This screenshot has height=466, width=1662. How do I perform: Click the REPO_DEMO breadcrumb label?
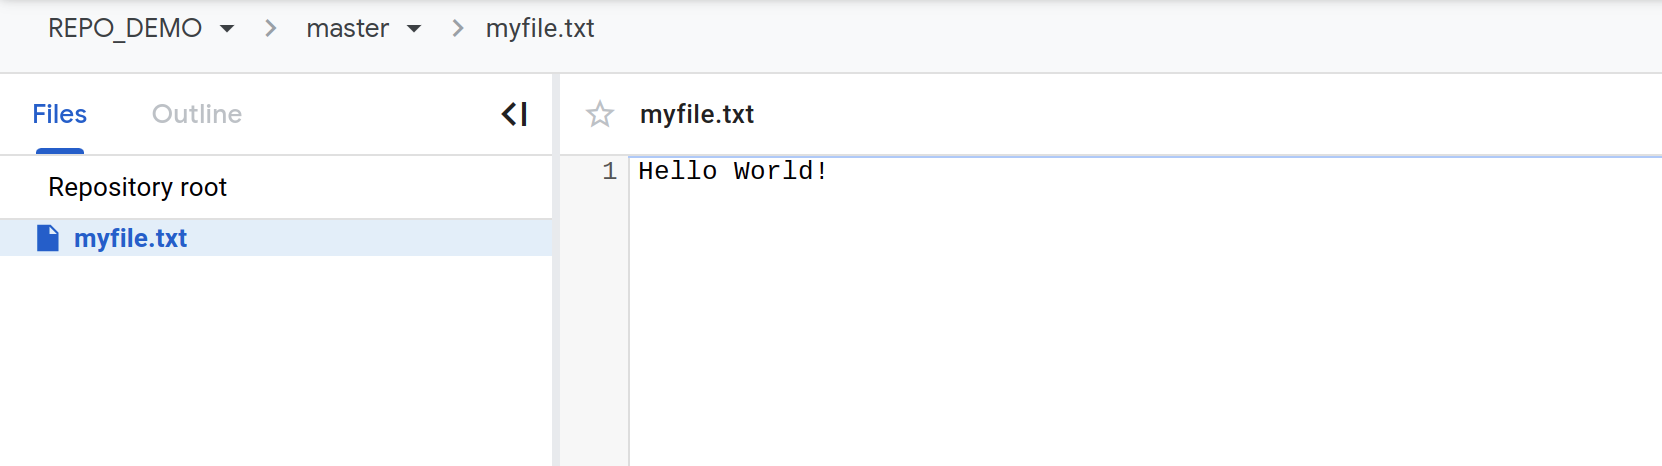tap(125, 28)
